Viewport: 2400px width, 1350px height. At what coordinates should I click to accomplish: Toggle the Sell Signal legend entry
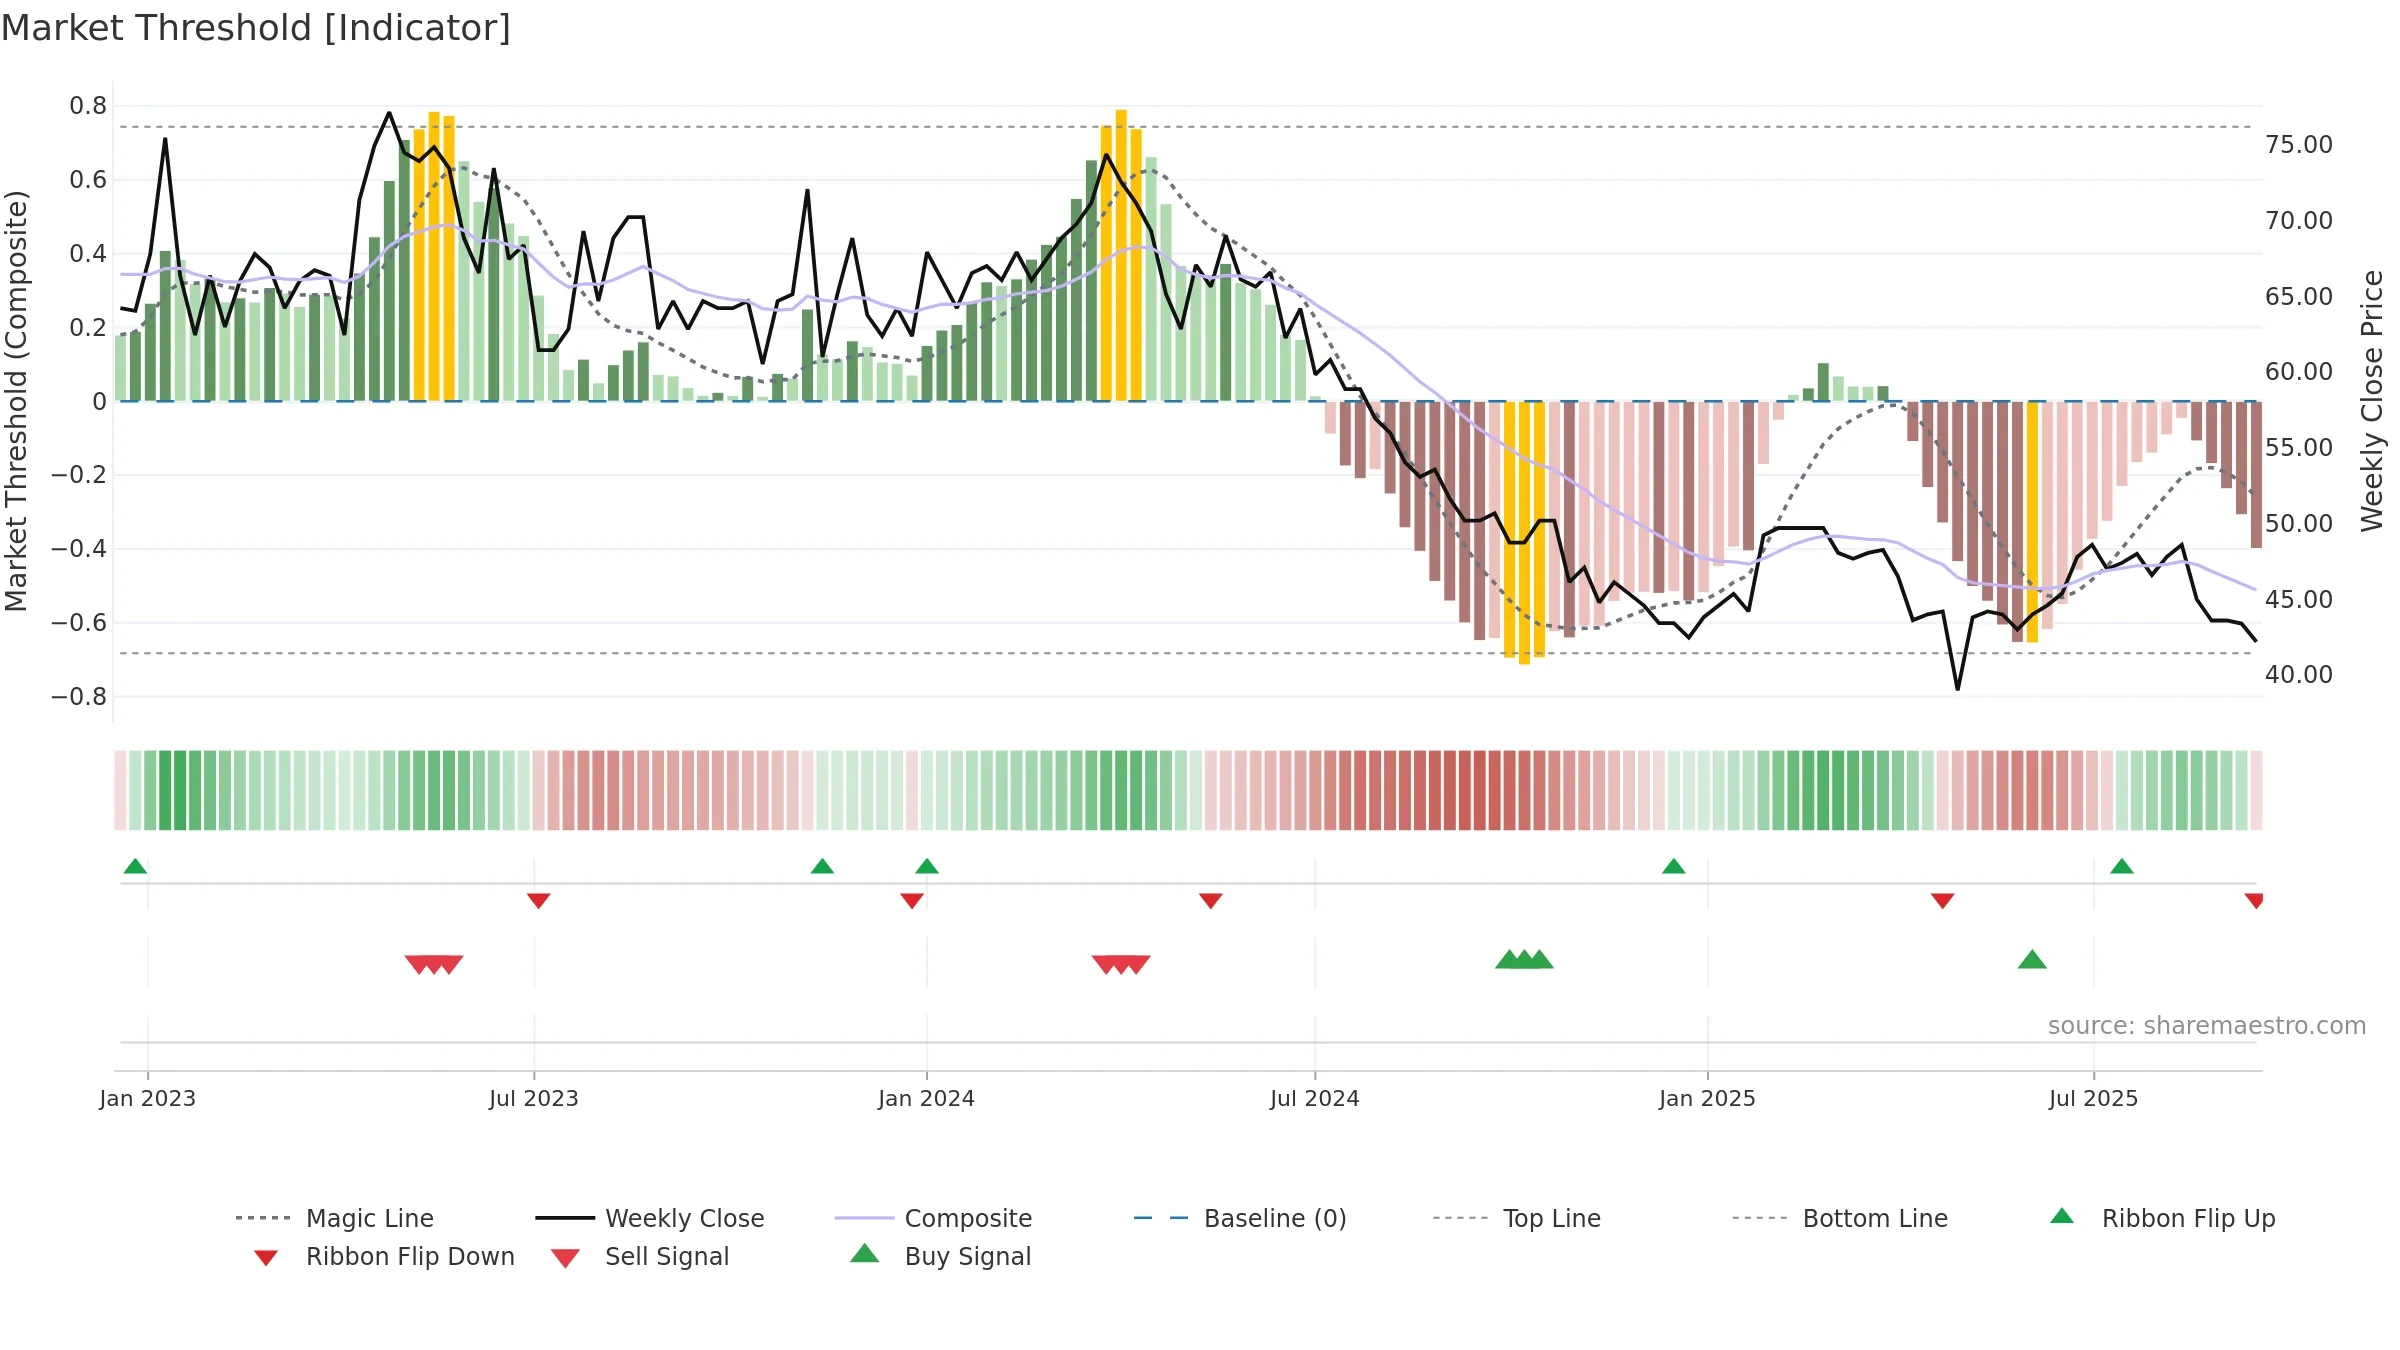pyautogui.click(x=640, y=1256)
